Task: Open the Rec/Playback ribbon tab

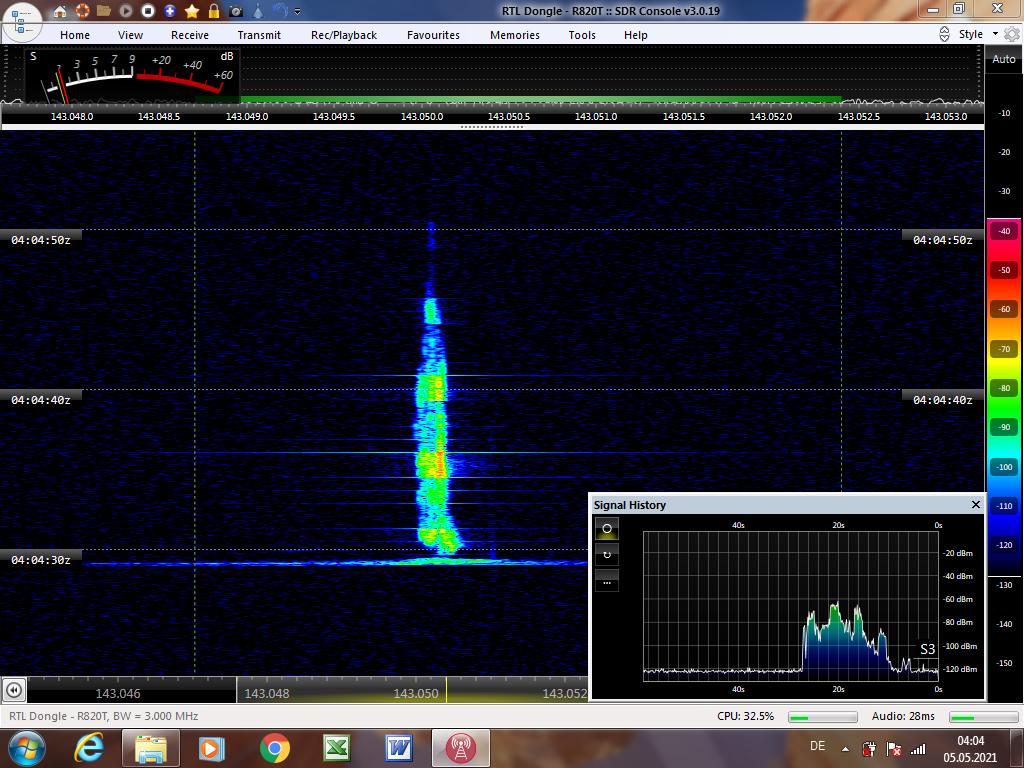Action: pyautogui.click(x=344, y=35)
